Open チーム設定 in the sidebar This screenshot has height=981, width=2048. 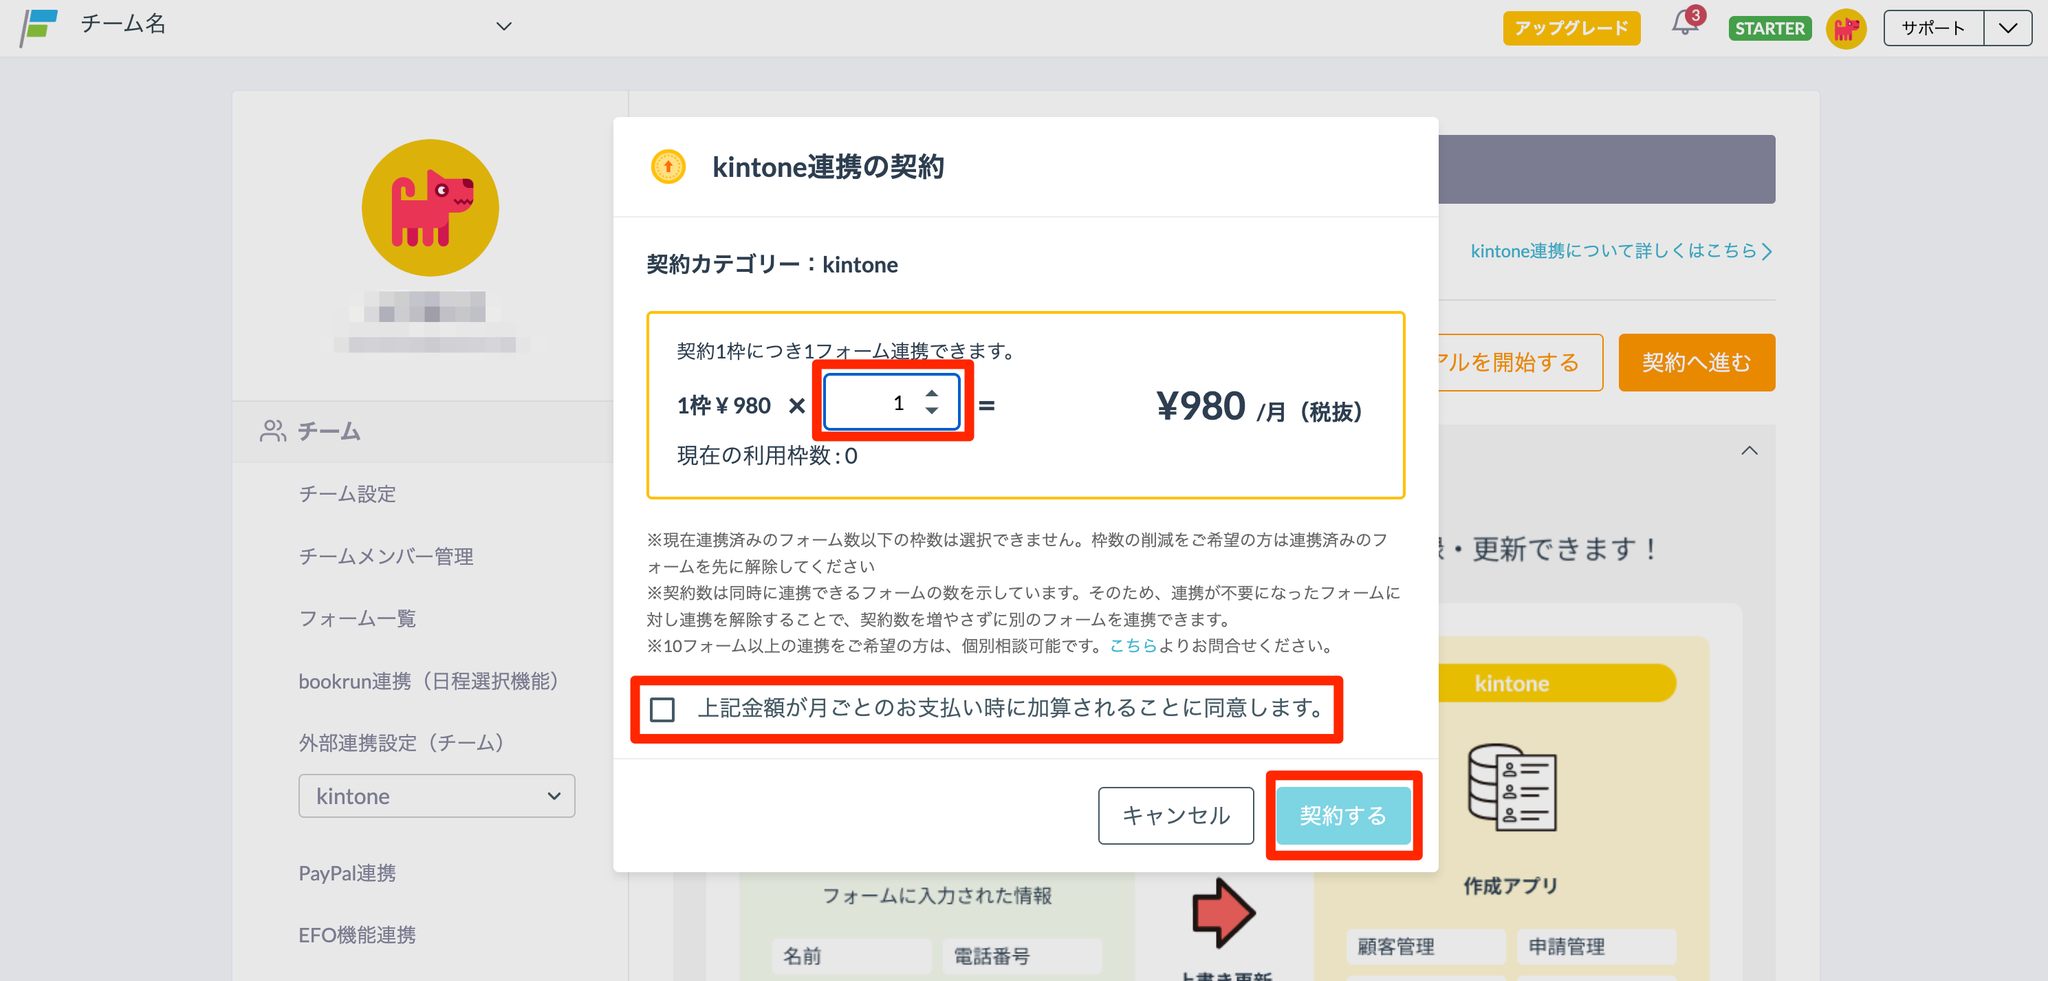pos(347,494)
